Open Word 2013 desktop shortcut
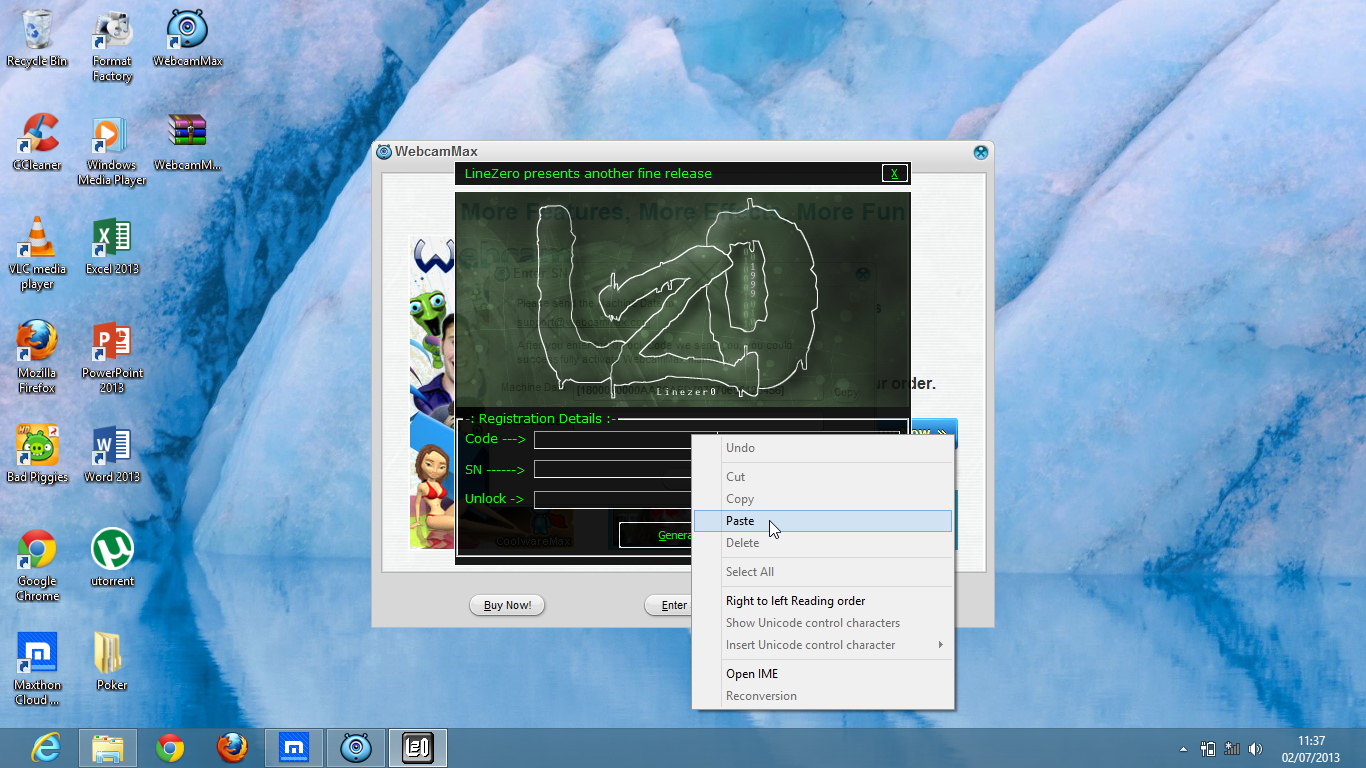 pyautogui.click(x=112, y=454)
